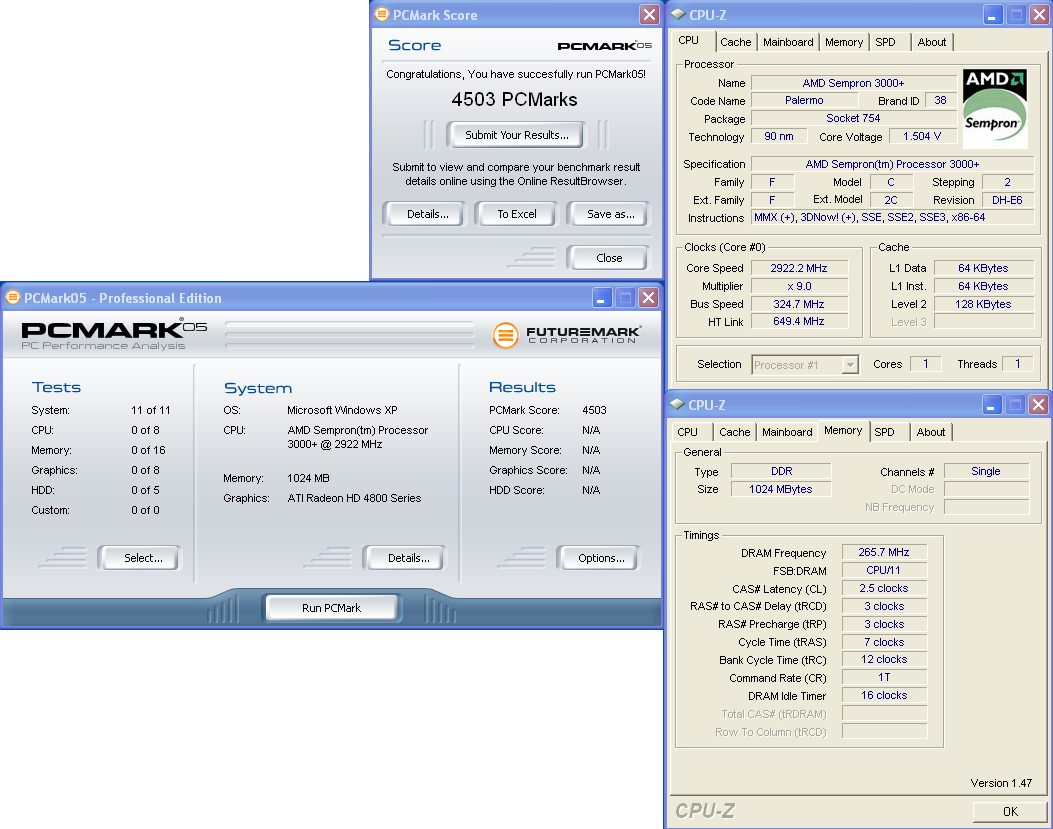Click the Futuremark Corporation orange logo
The width and height of the screenshot is (1053, 829).
click(x=506, y=335)
